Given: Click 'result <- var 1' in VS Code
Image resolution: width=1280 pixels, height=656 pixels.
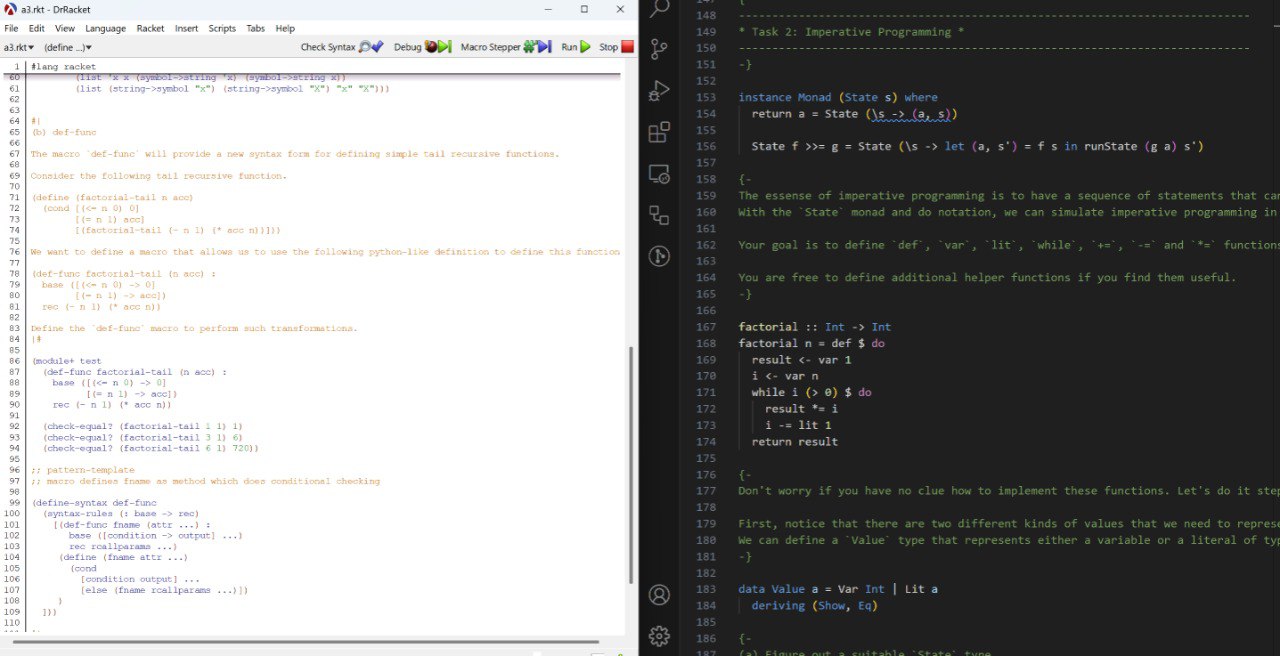Looking at the screenshot, I should pos(801,360).
